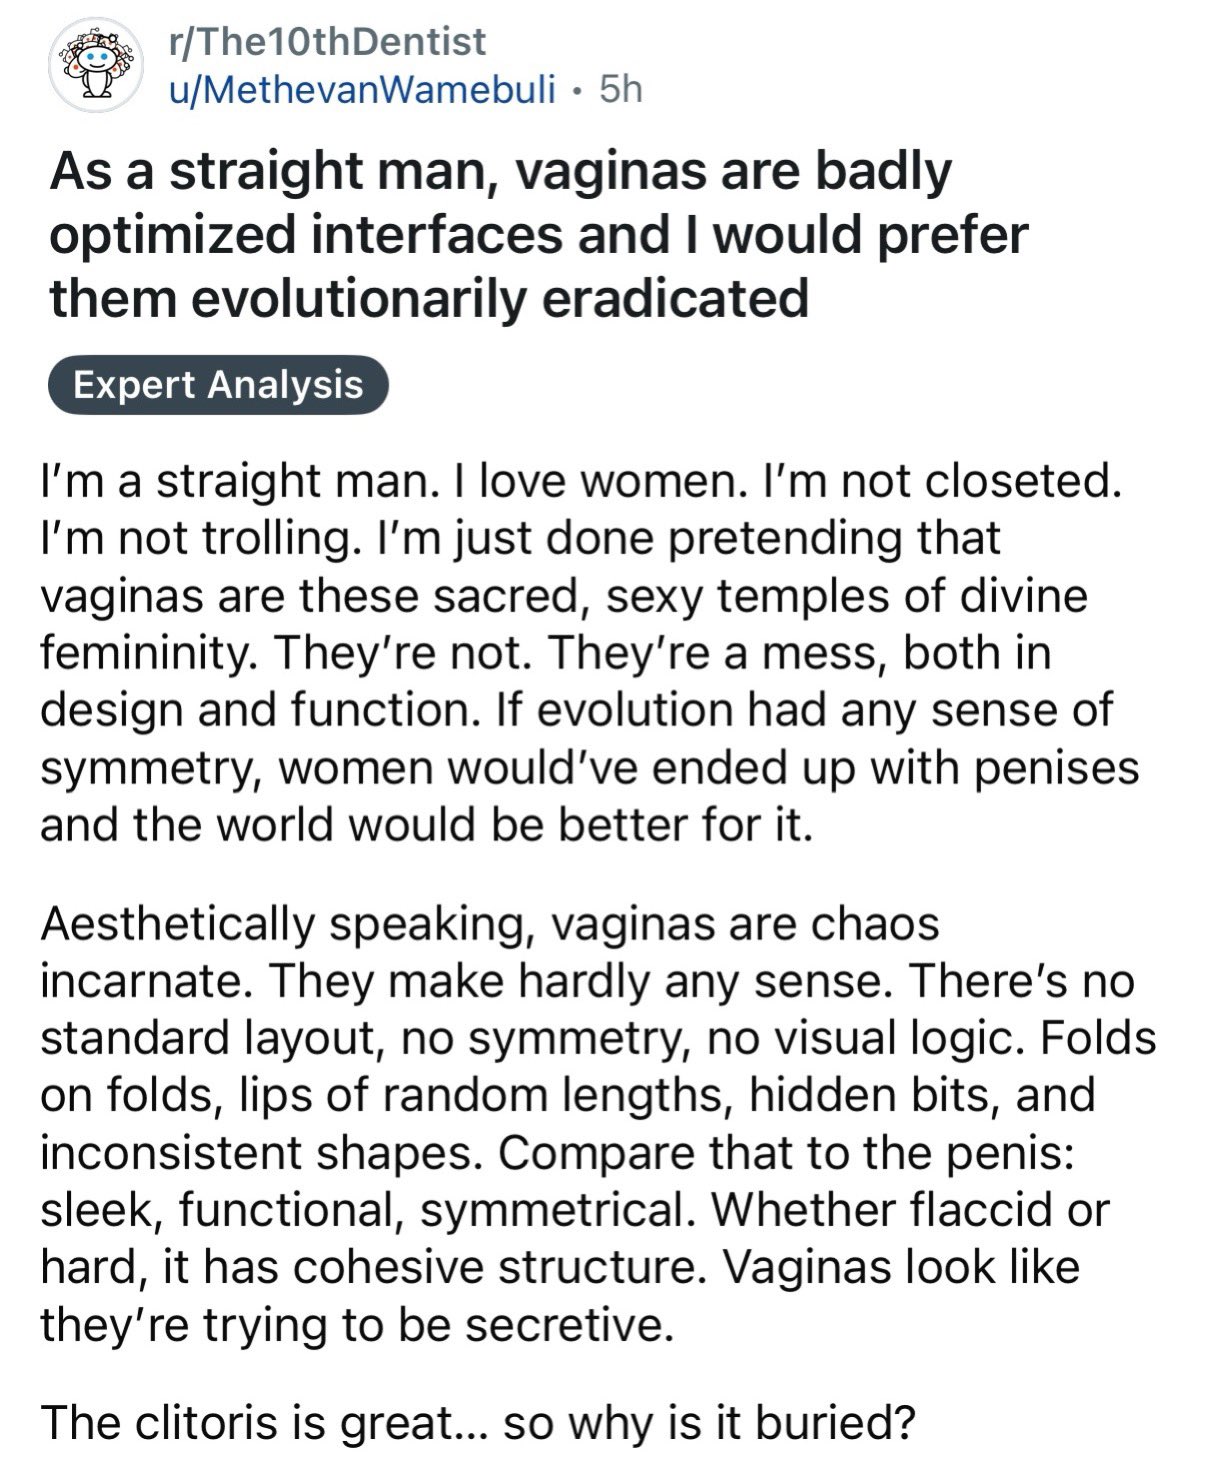1206x1470 pixels.
Task: Select the Expert Analysis flair tag
Action: point(218,385)
